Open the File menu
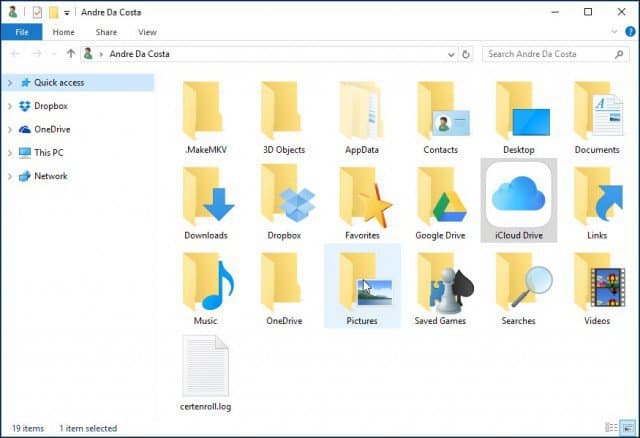 22,32
